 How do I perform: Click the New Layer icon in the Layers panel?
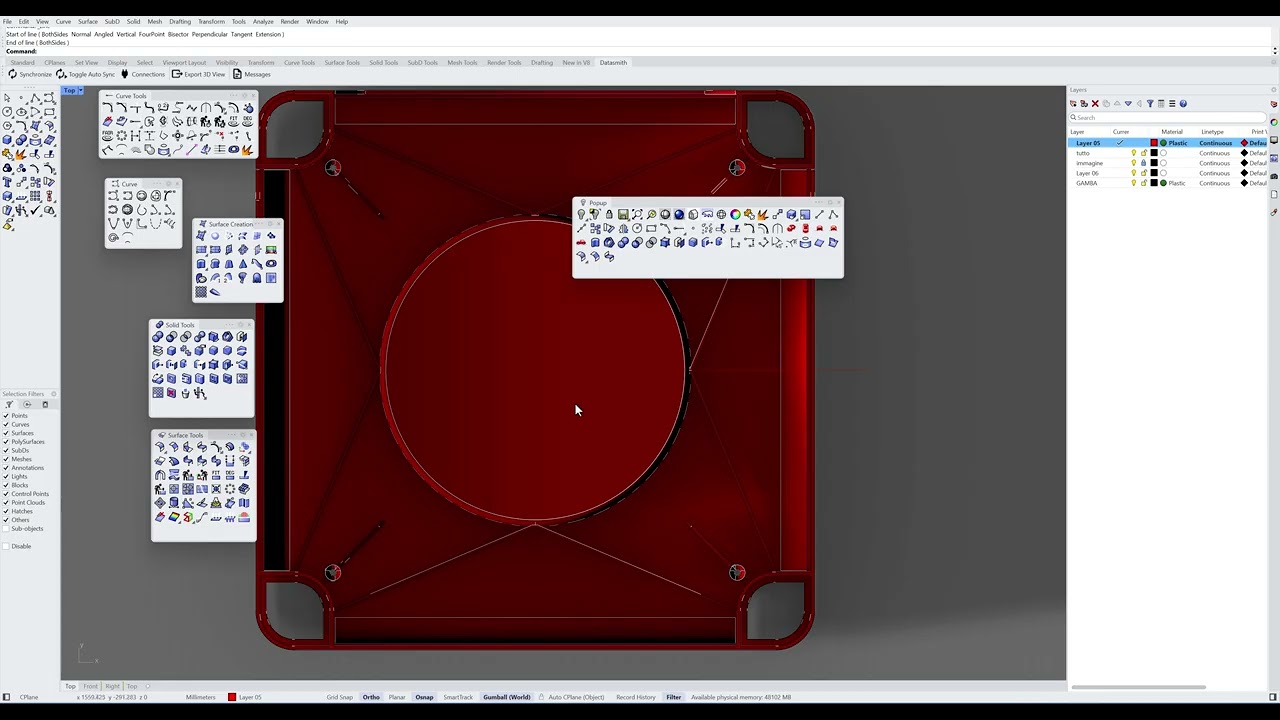pos(1073,103)
